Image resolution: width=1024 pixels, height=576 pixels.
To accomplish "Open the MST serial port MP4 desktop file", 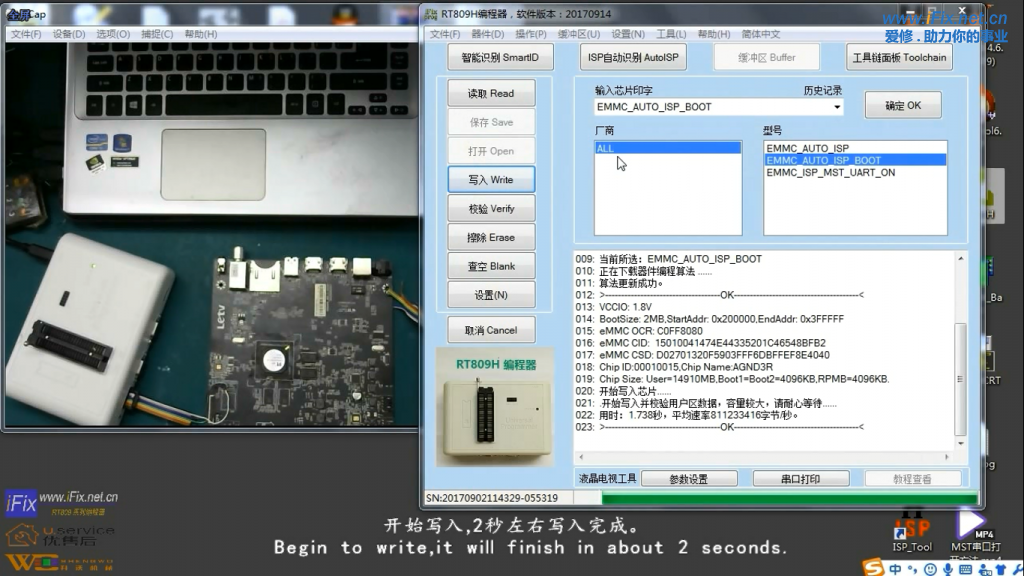I will [972, 528].
